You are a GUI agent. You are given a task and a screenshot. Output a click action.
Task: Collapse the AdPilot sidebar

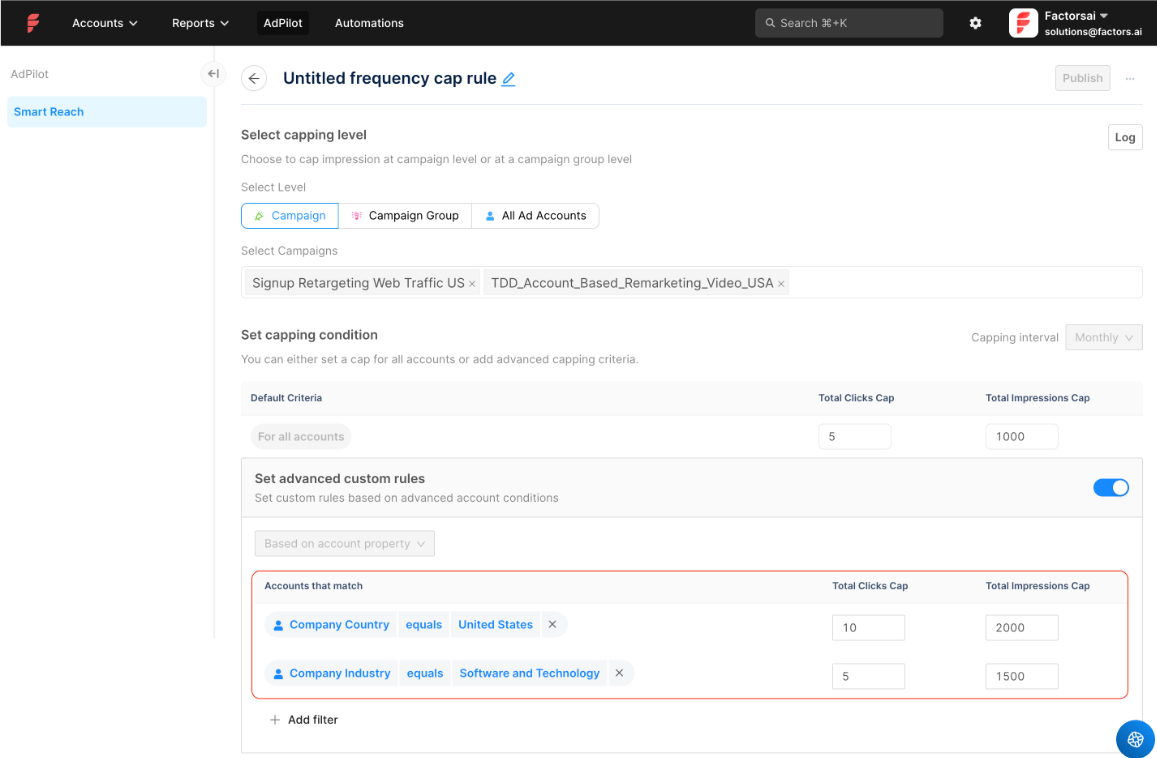coord(213,74)
